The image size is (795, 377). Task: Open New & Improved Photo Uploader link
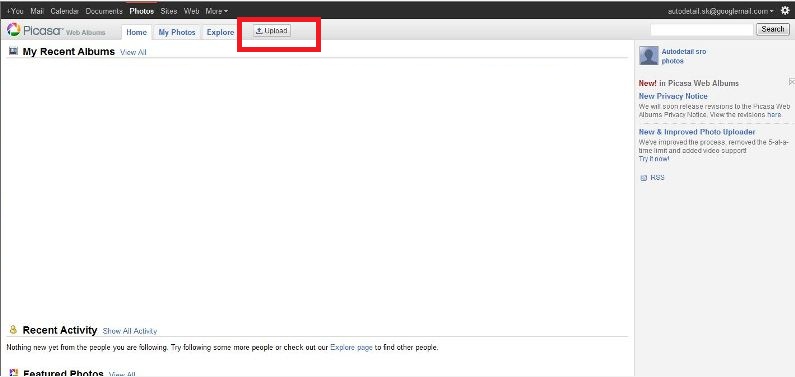pyautogui.click(x=697, y=132)
